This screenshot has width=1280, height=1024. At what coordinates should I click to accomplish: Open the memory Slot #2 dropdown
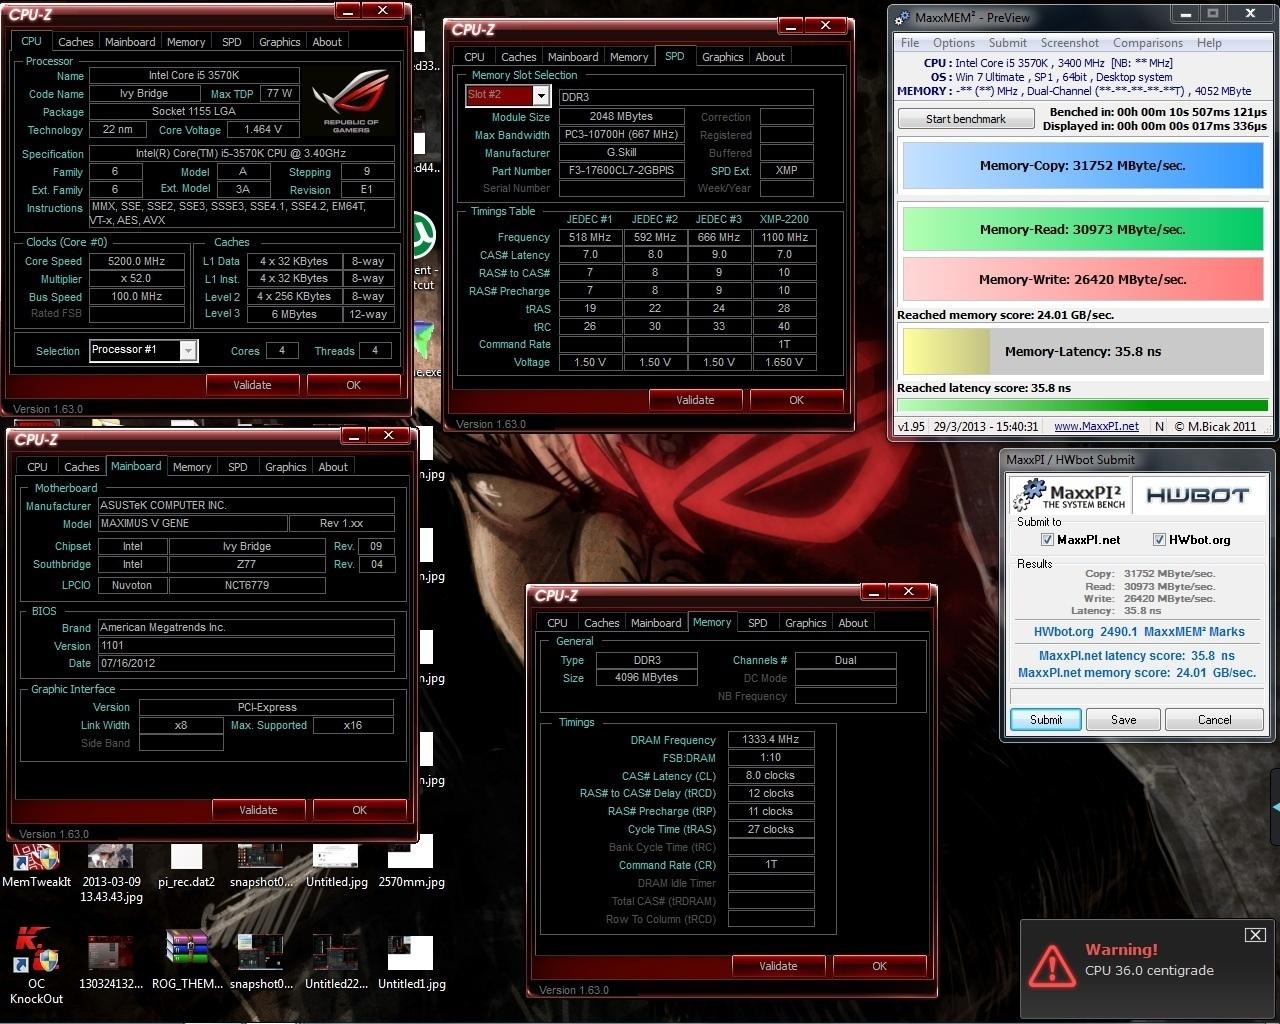(541, 95)
